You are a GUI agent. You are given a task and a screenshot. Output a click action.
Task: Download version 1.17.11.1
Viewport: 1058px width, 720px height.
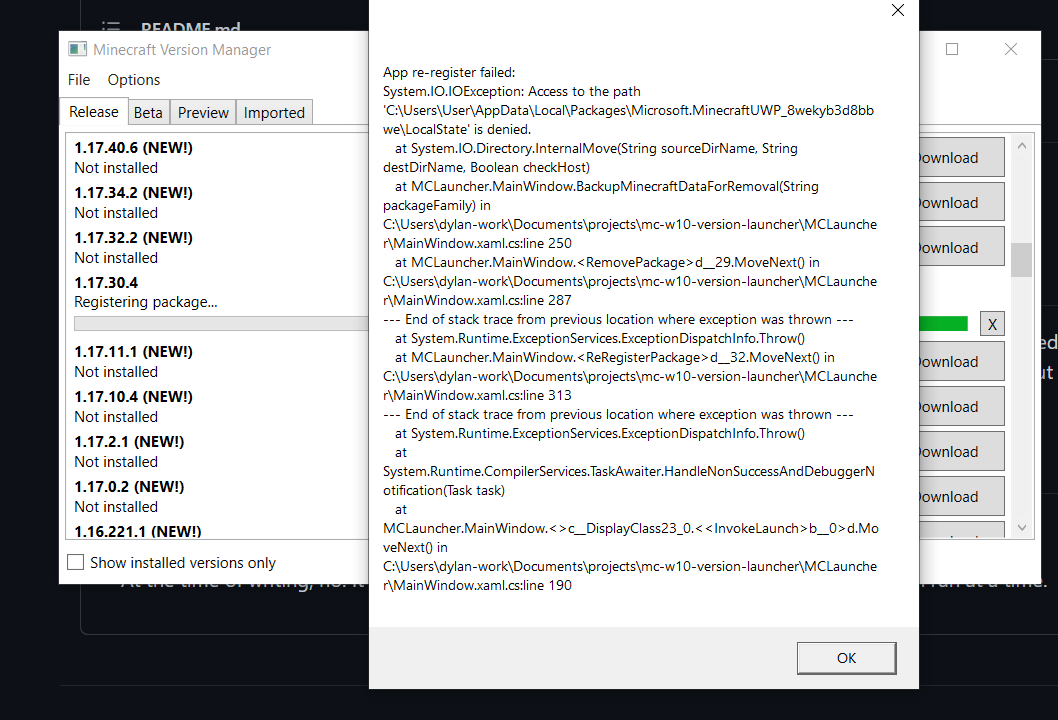(957, 361)
